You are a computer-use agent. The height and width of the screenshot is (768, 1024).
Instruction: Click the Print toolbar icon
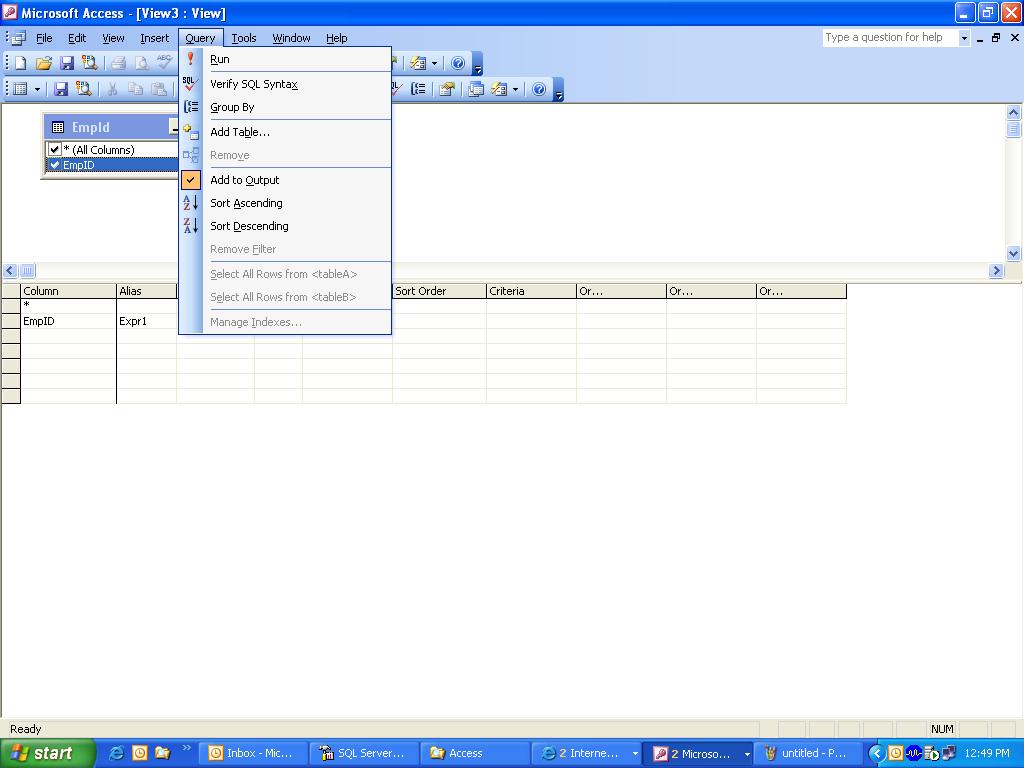point(118,63)
